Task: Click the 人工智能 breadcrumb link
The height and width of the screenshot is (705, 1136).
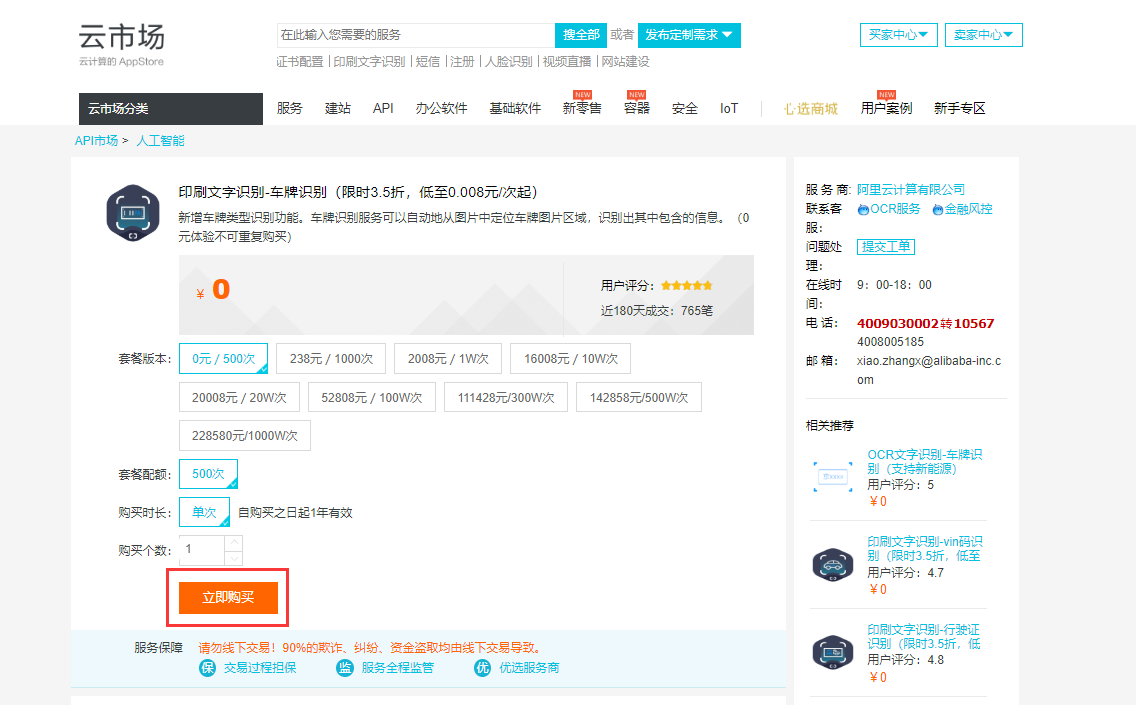Action: pos(161,141)
